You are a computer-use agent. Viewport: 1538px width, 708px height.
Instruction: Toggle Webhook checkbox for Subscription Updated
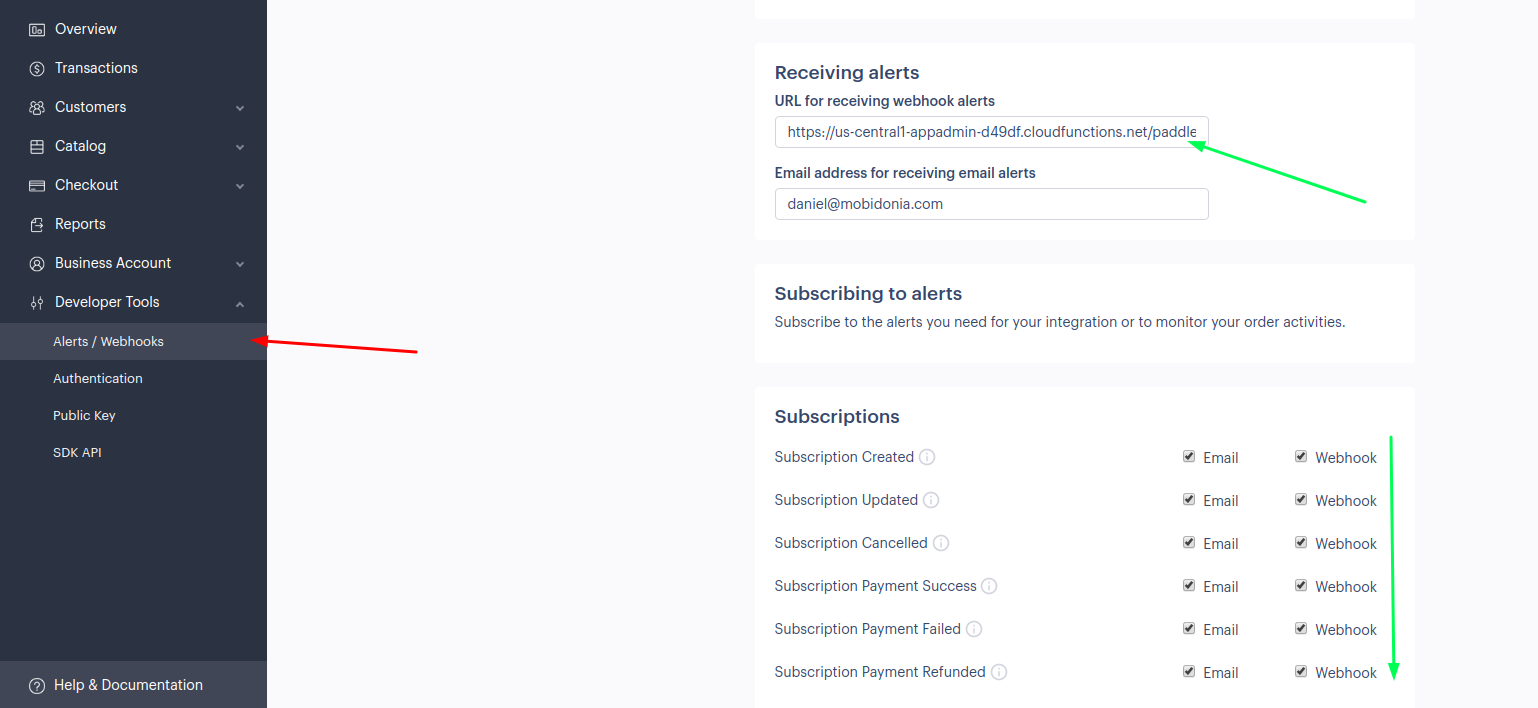pos(1301,499)
